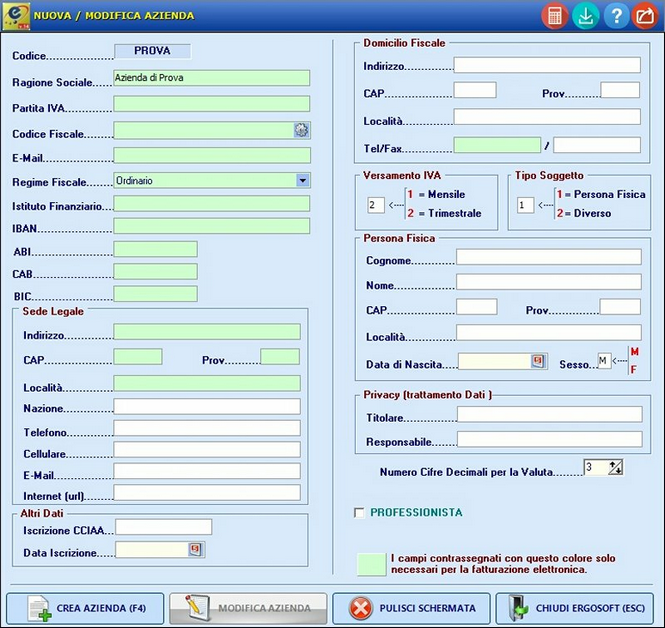This screenshot has width=665, height=628.
Task: Click the Persona Fisica Prov field
Action: 620,307
